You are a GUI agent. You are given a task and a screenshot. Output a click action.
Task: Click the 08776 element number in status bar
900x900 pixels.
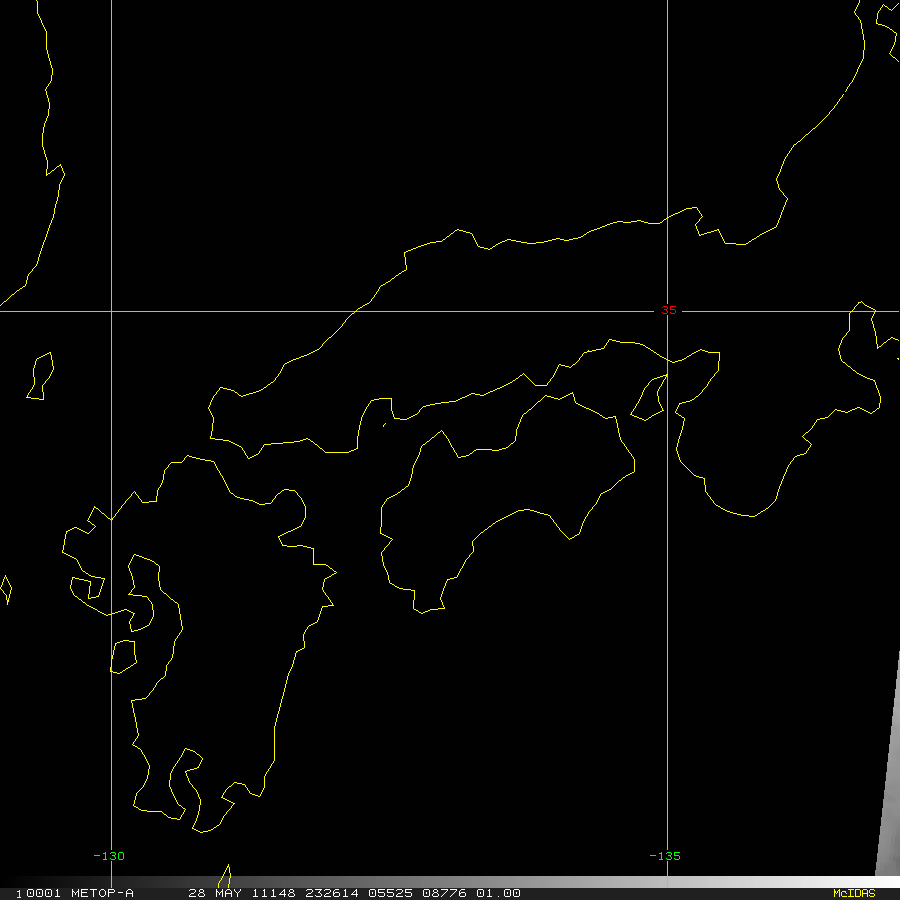coord(443,893)
